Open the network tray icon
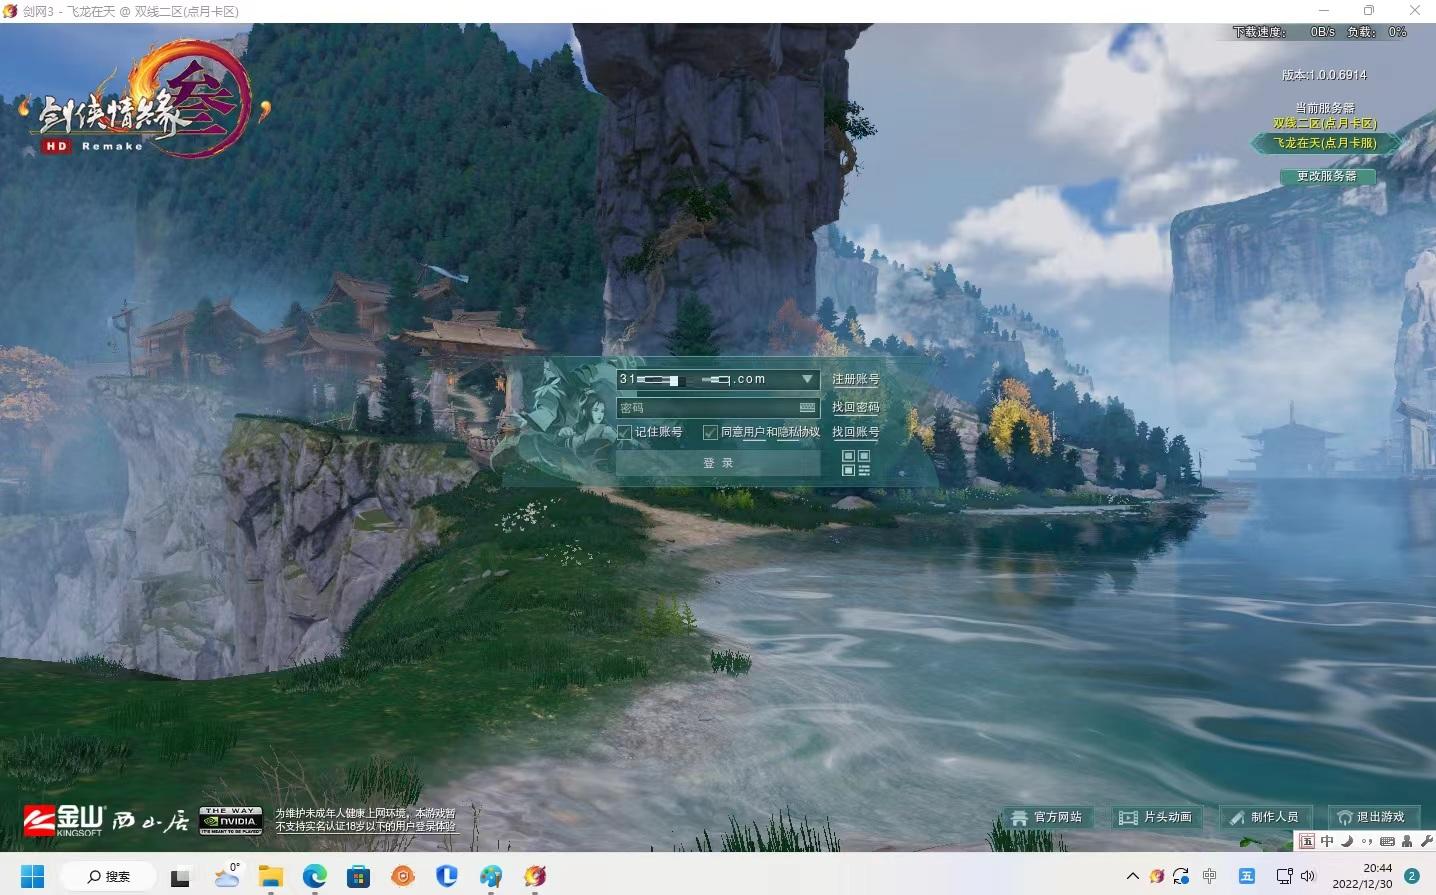 pyautogui.click(x=1285, y=877)
